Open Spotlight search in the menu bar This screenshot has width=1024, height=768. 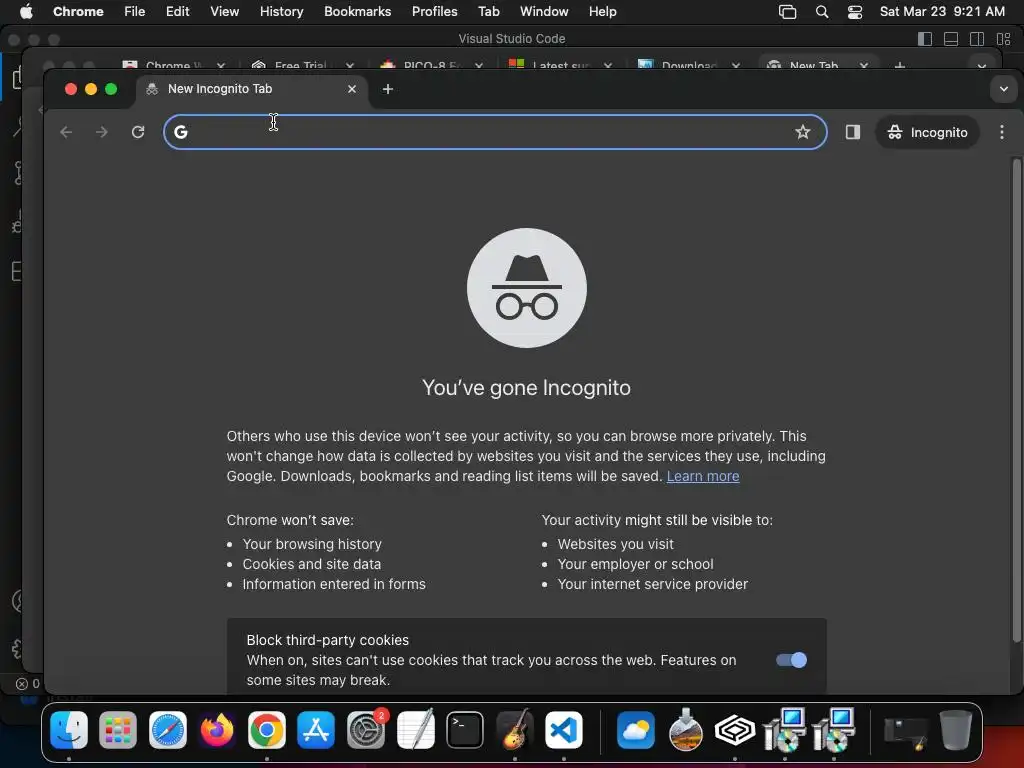(x=822, y=12)
